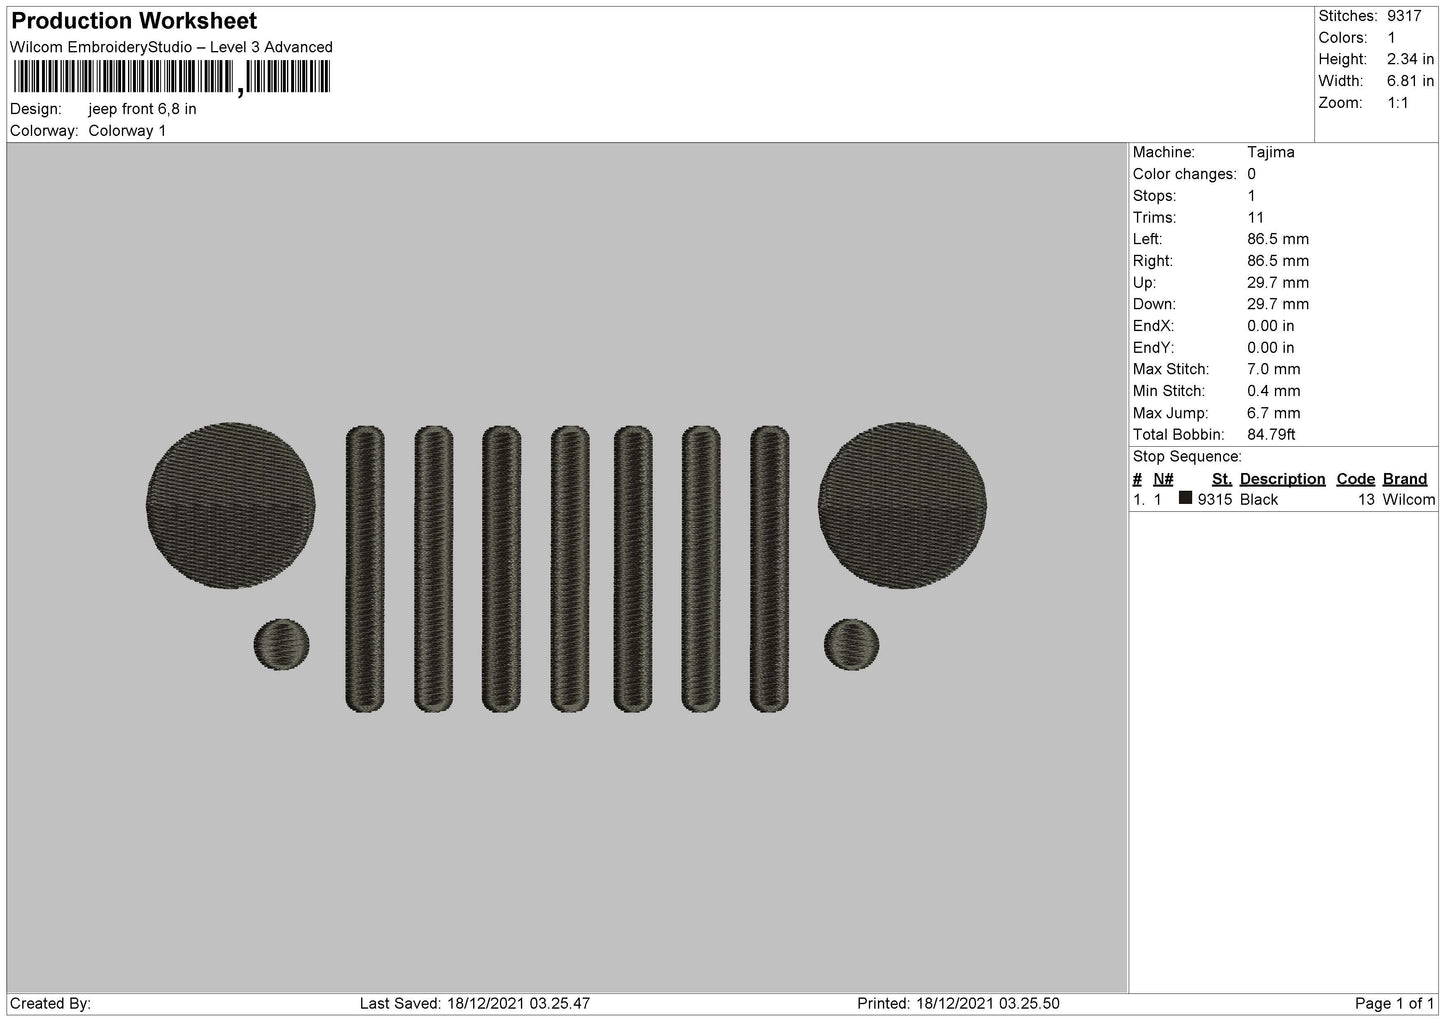Click the black thread color swatch
Viewport: 1445px width, 1021px height.
point(1185,498)
